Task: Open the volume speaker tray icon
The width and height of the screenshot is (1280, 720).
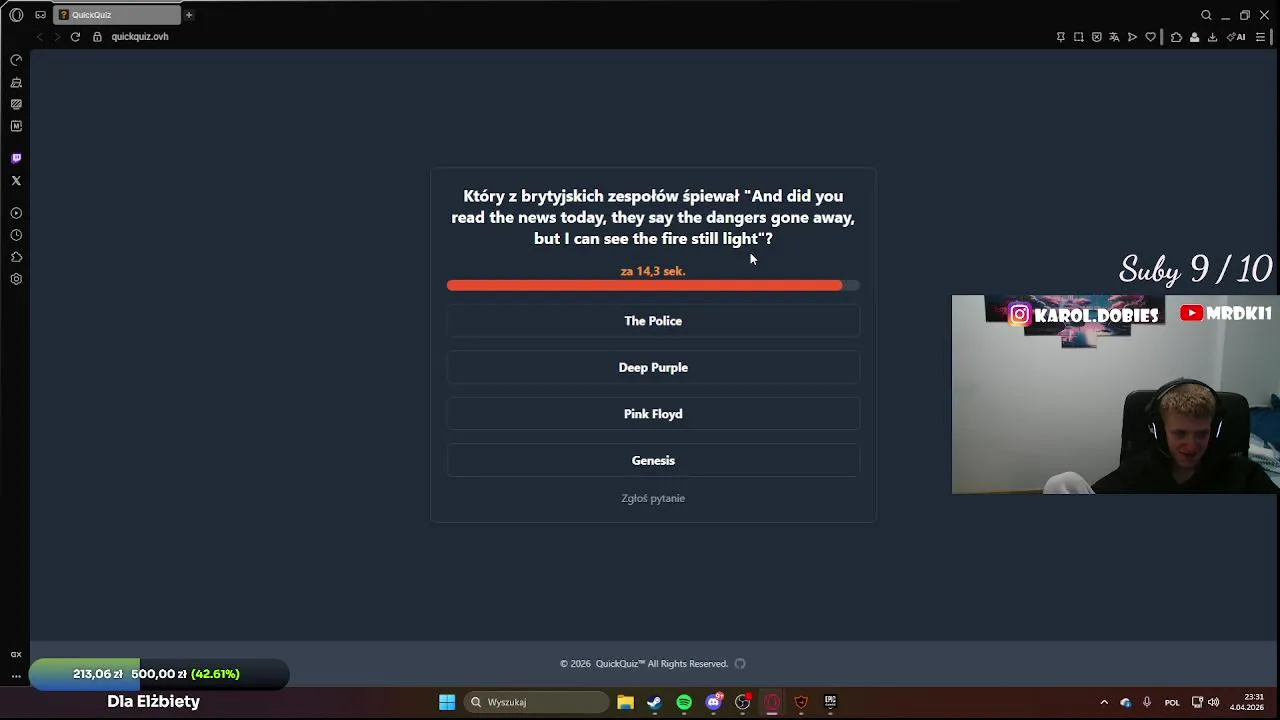Action: (x=1214, y=702)
